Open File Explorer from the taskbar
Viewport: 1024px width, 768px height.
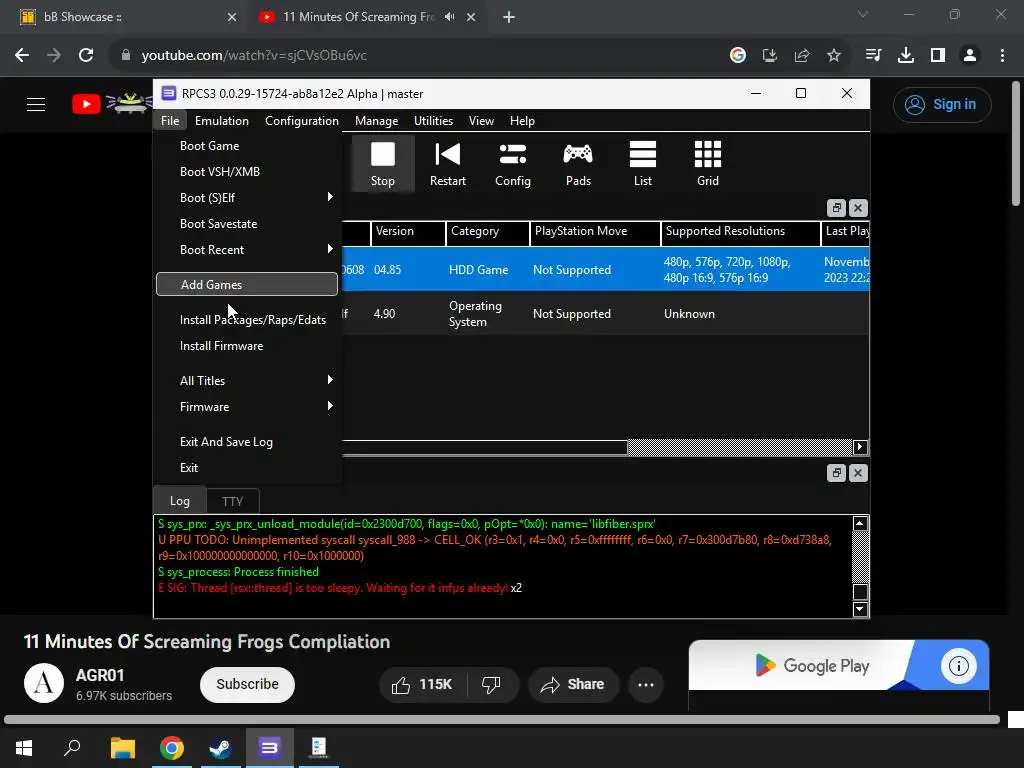pos(122,748)
